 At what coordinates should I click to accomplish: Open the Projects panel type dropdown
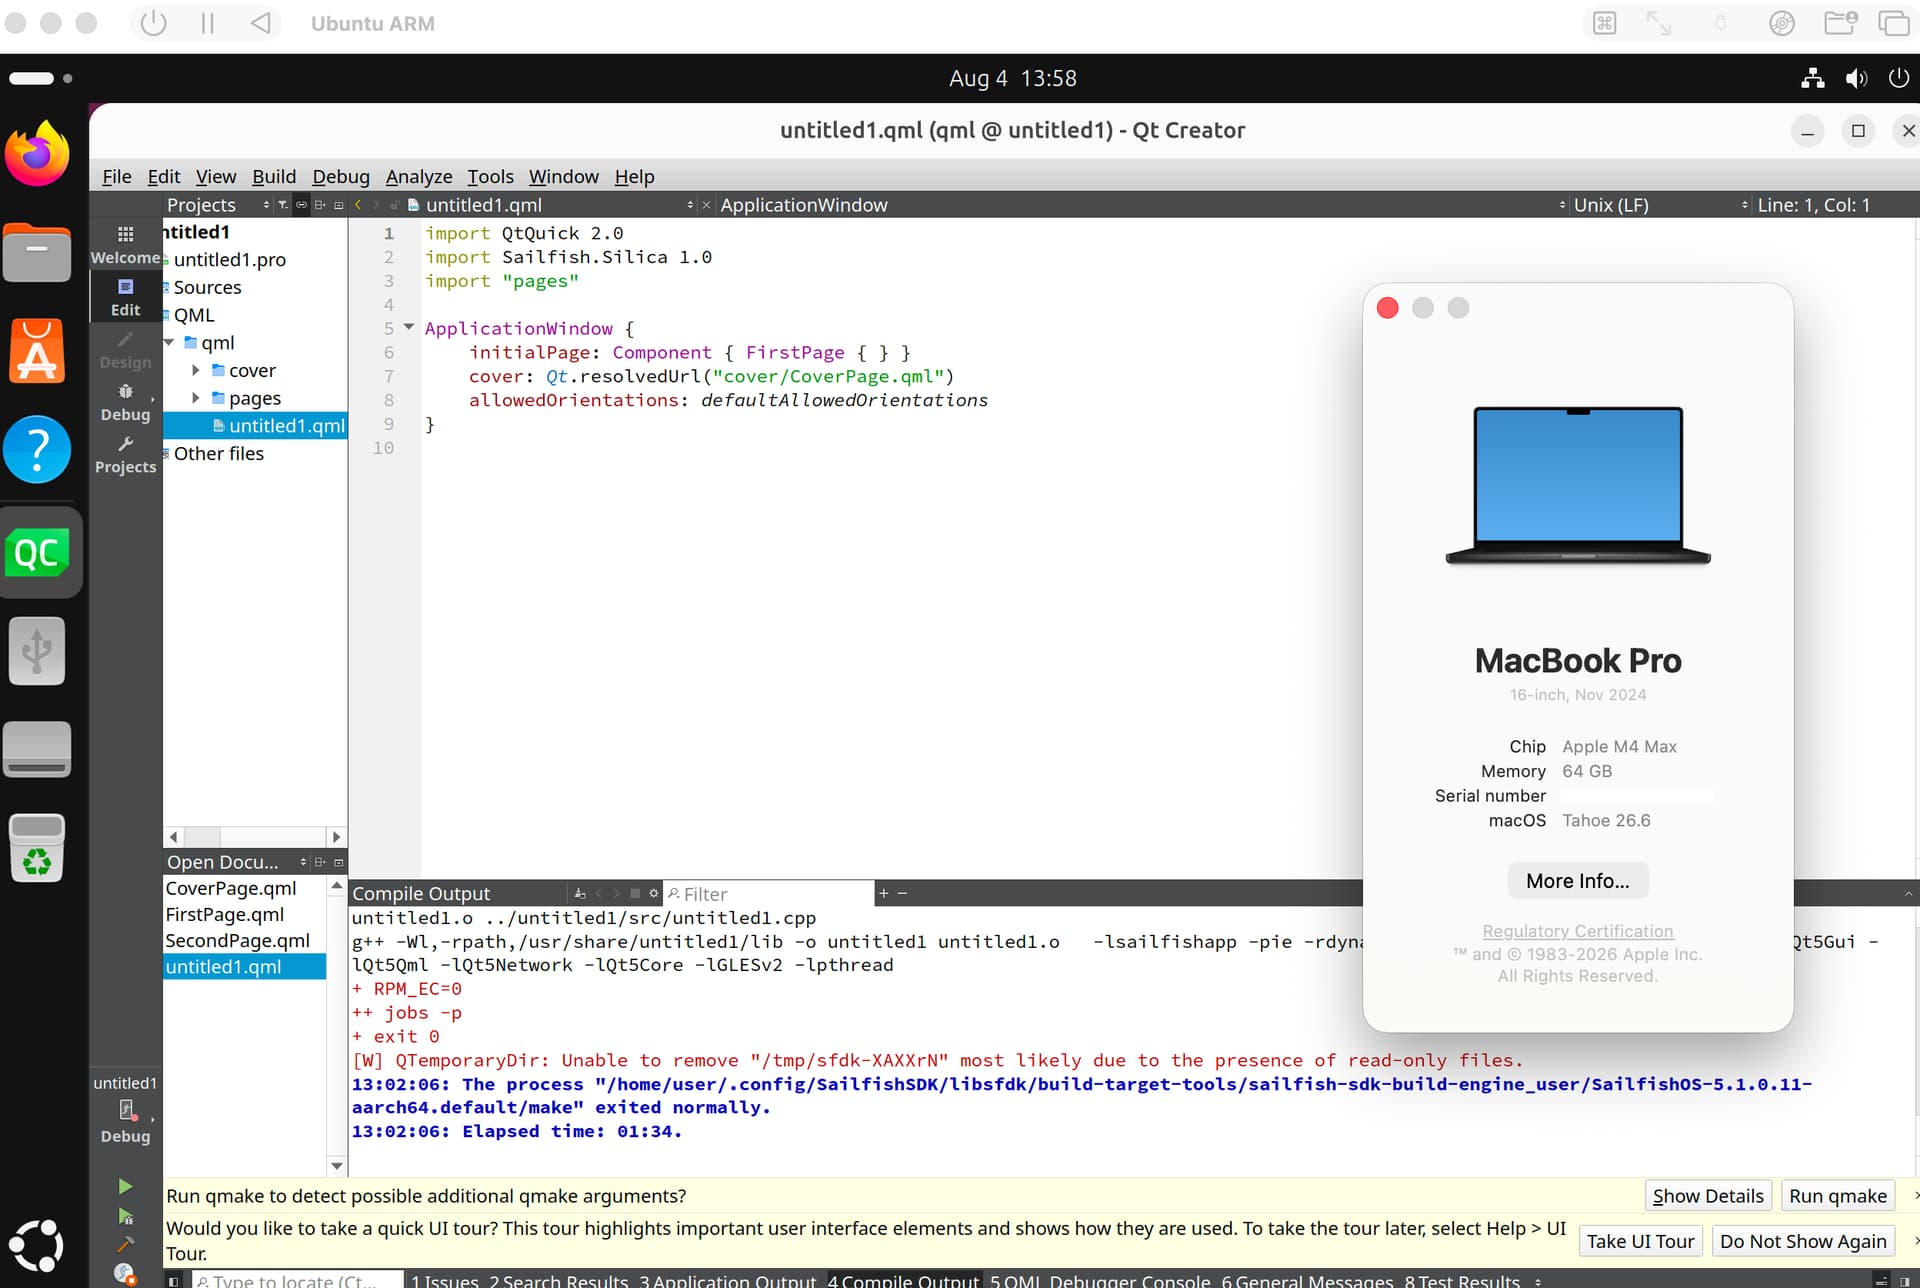pos(218,205)
